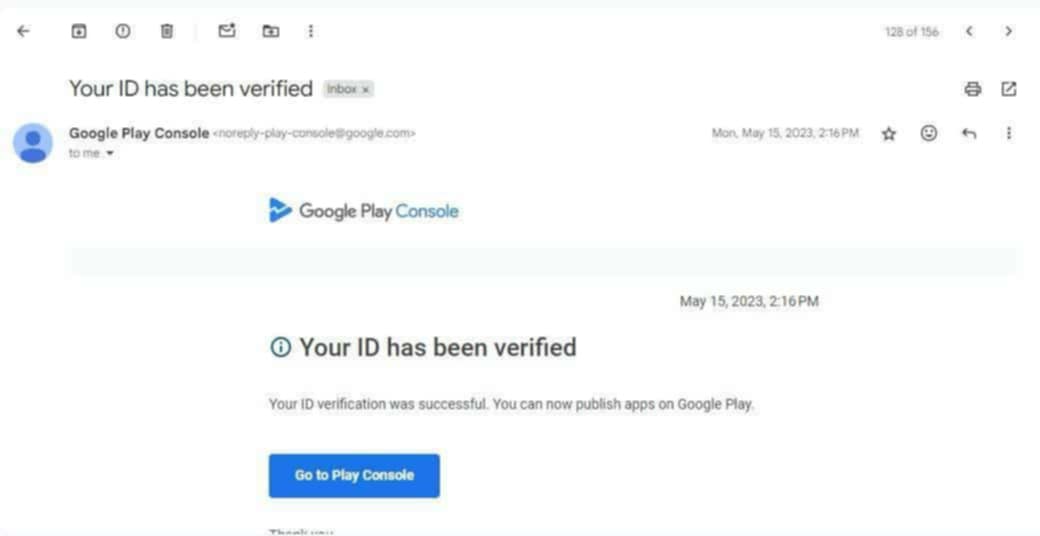Open message options three-dot menu

point(1008,133)
